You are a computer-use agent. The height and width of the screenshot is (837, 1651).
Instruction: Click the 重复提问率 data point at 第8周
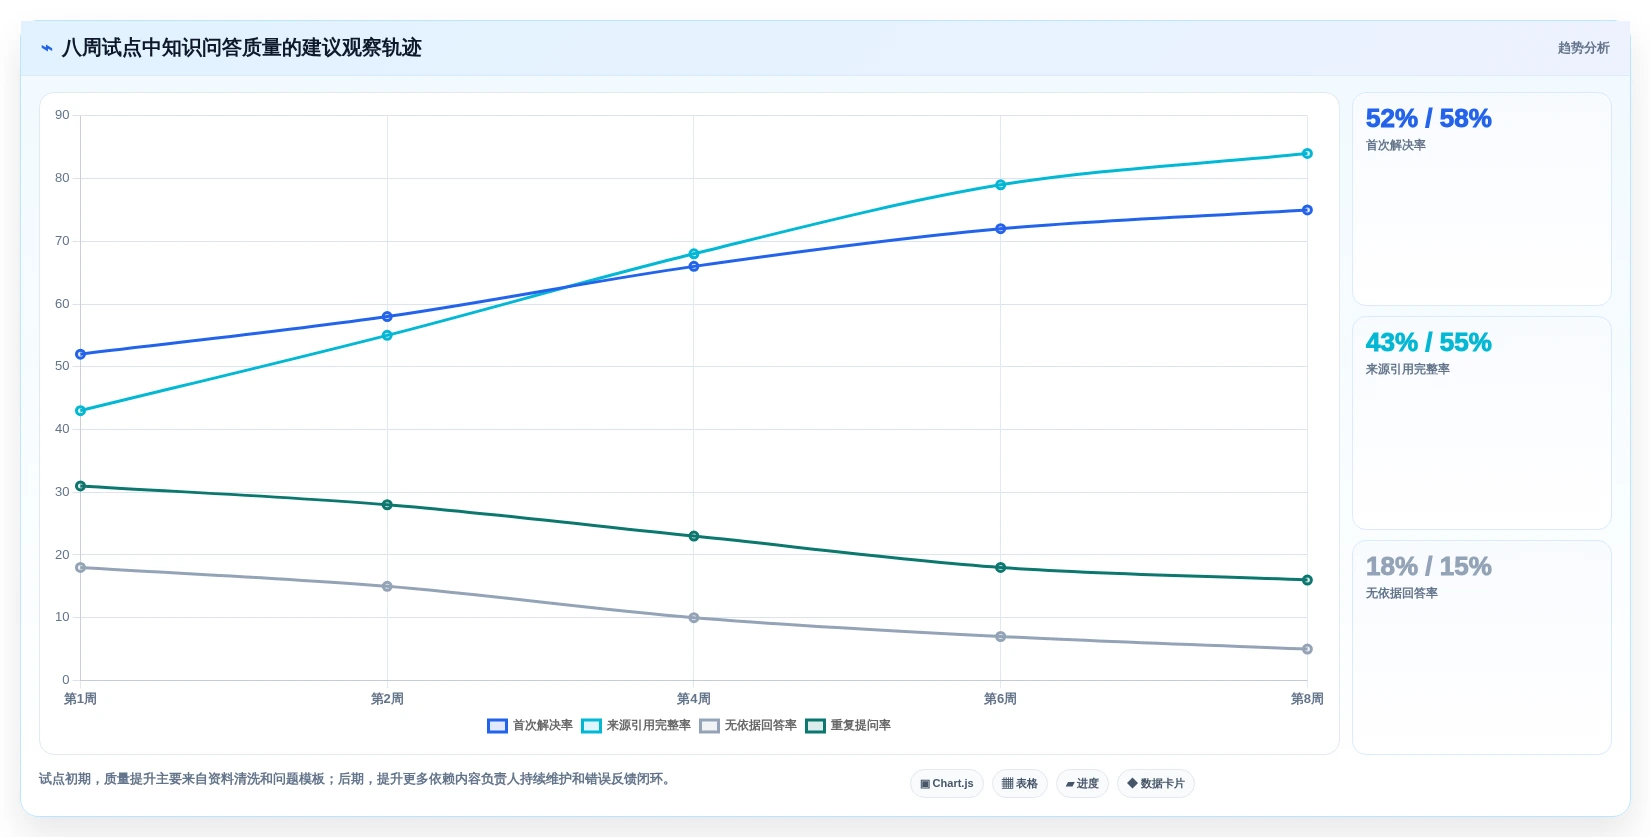pyautogui.click(x=1307, y=580)
